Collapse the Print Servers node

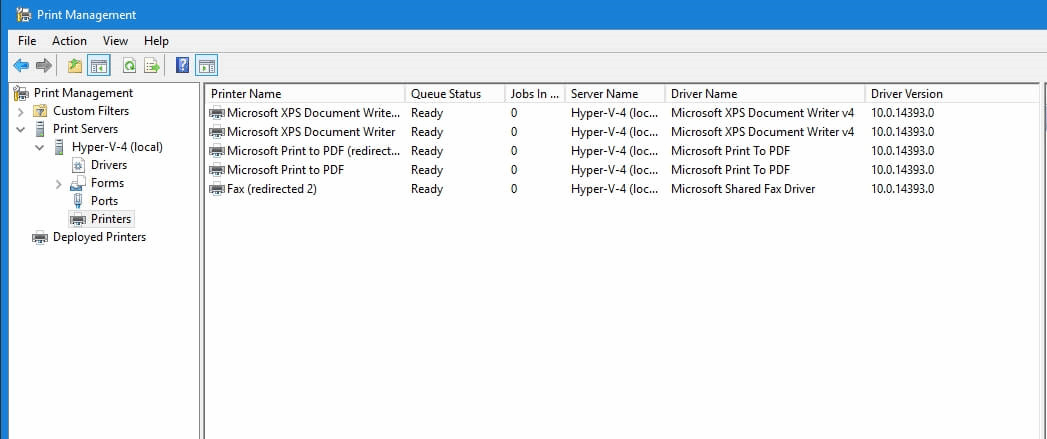click(21, 129)
